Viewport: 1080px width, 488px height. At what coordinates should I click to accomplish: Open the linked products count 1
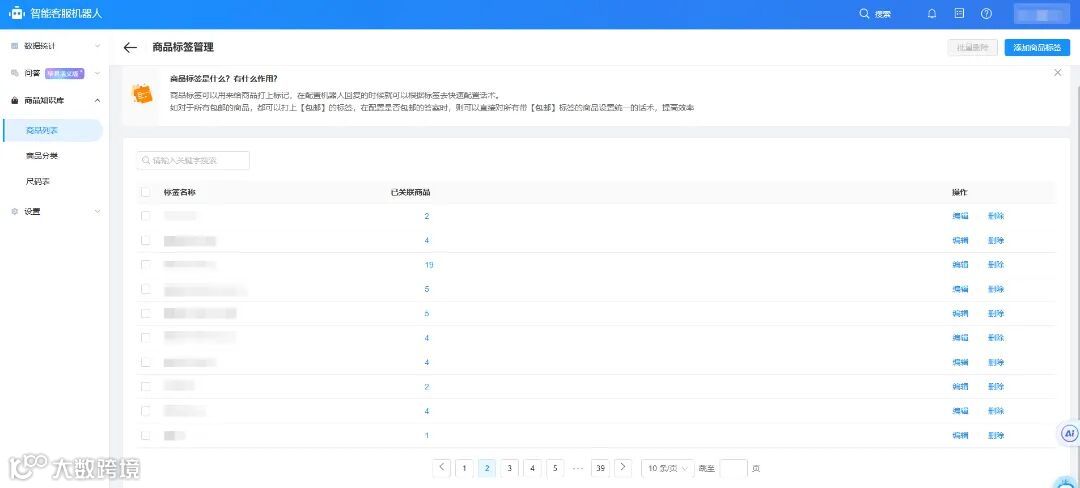point(427,436)
